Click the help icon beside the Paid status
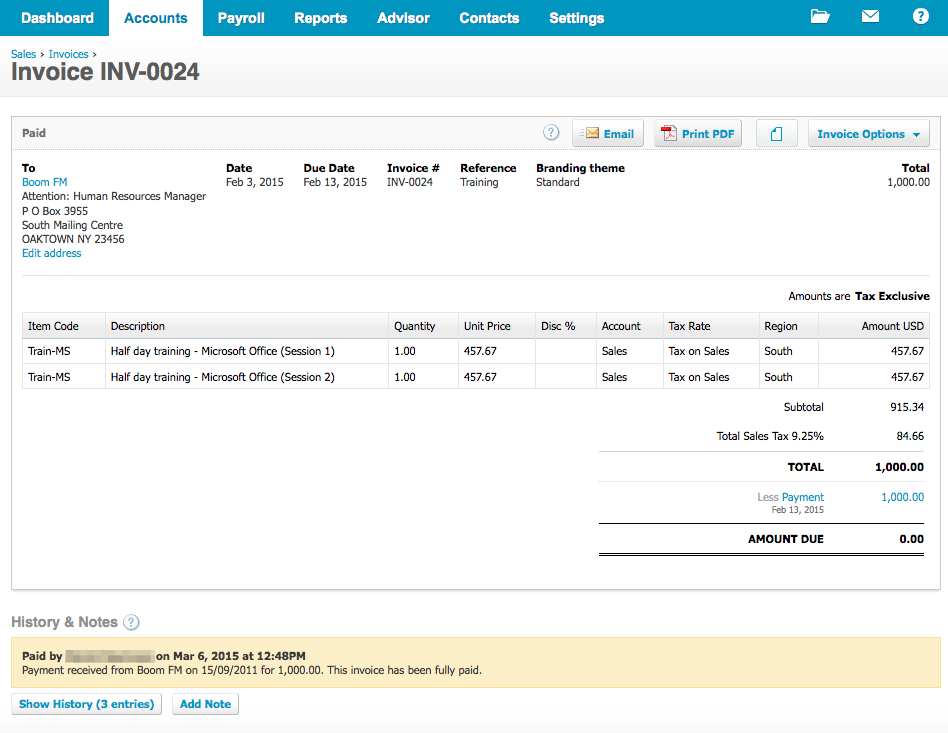The width and height of the screenshot is (948, 733). (551, 132)
